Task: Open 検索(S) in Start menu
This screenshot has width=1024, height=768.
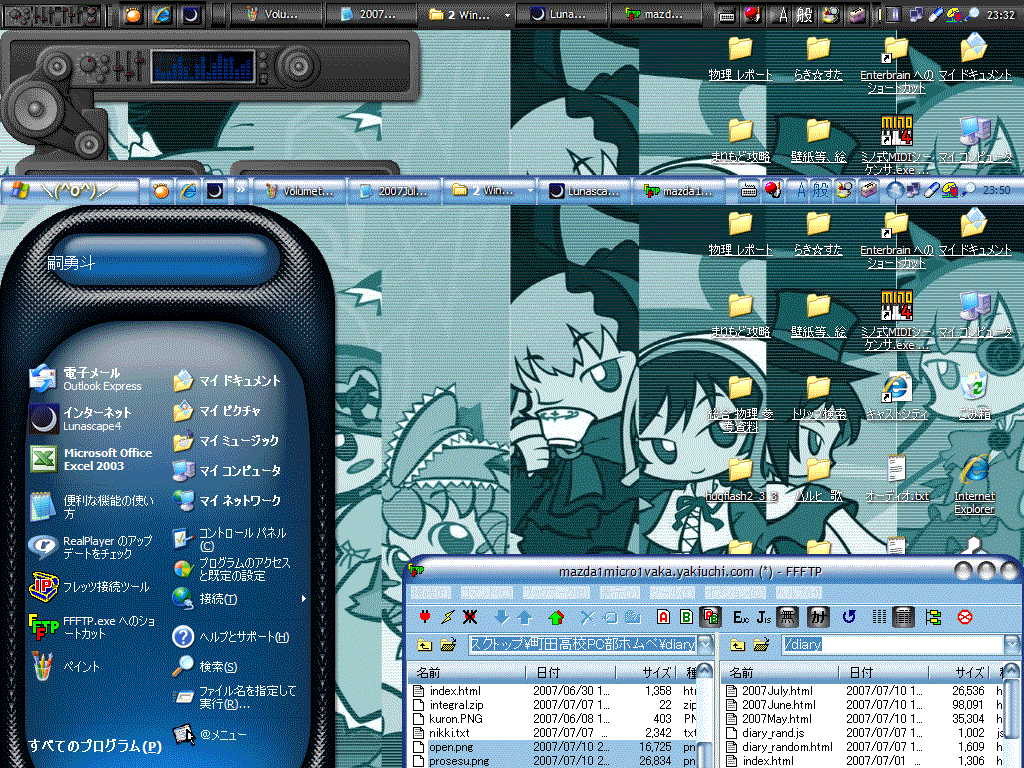Action: tap(206, 666)
